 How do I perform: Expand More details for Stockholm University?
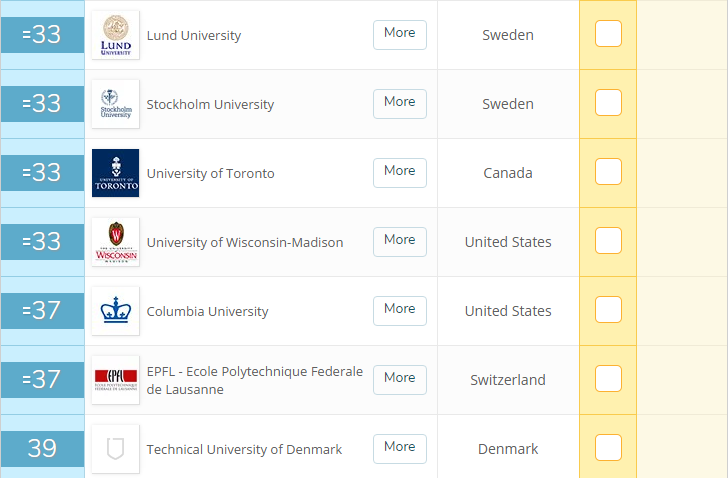coord(400,103)
